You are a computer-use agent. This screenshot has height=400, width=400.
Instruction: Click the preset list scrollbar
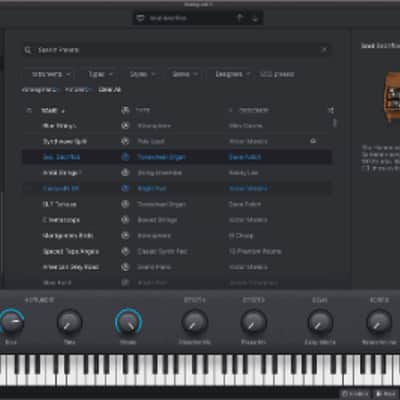pyautogui.click(x=335, y=123)
